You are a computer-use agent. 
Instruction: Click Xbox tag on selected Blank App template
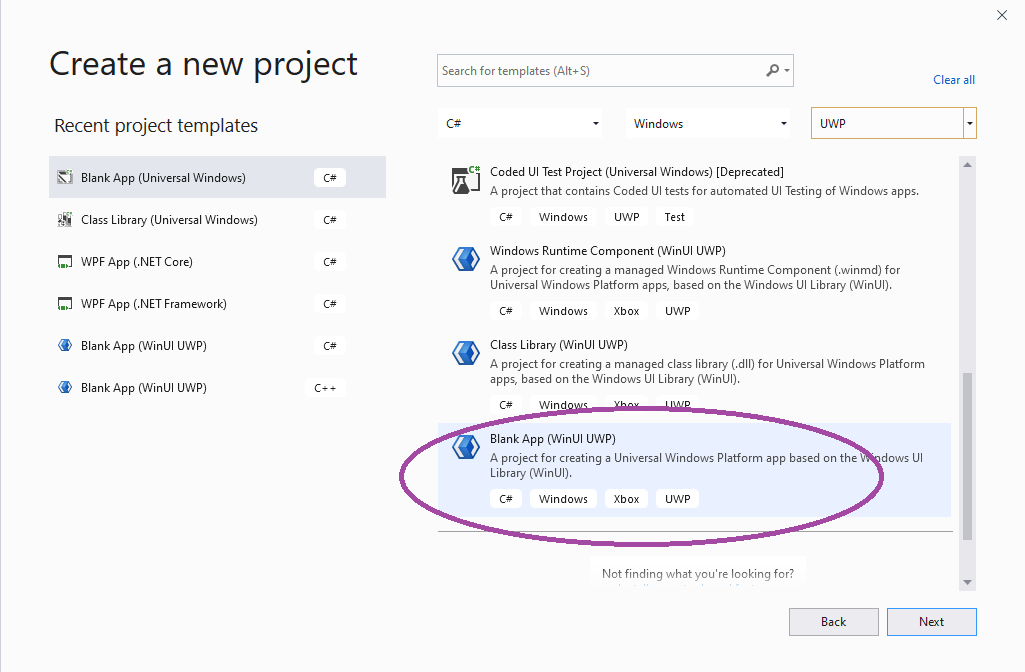(x=626, y=499)
